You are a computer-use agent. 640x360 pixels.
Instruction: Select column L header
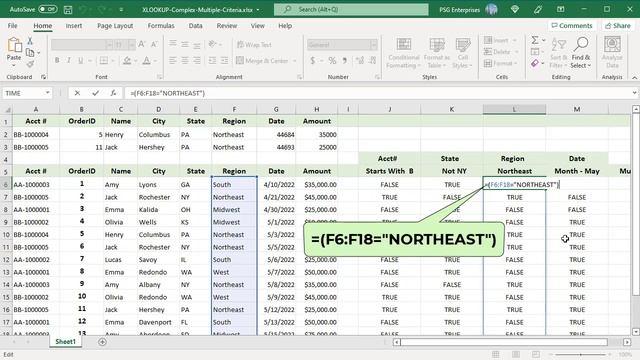514,109
